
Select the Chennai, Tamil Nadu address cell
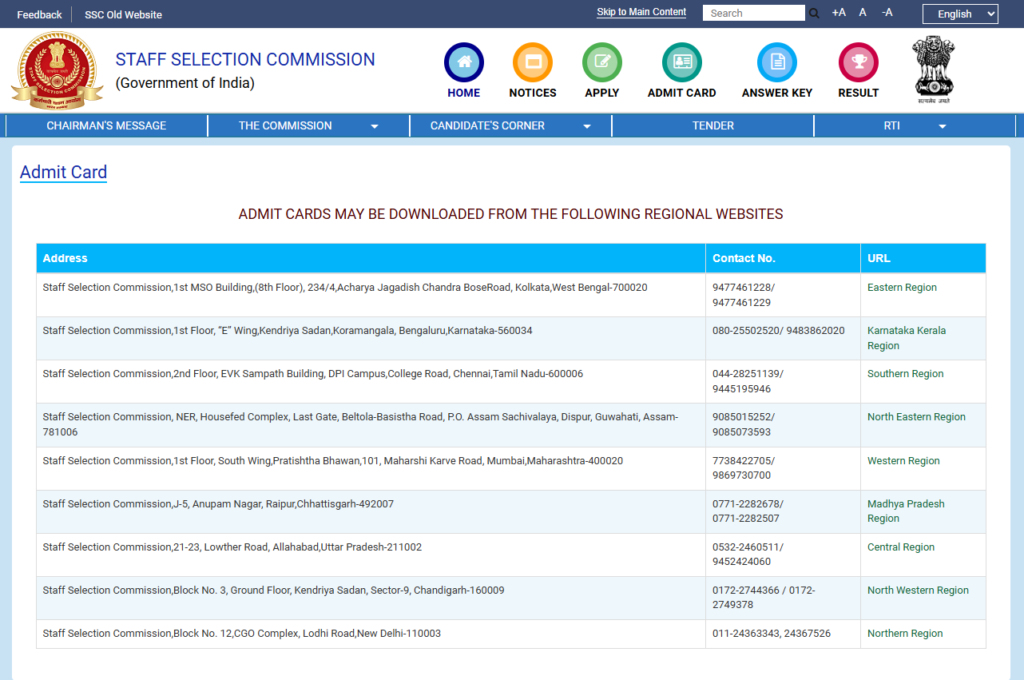(x=371, y=381)
